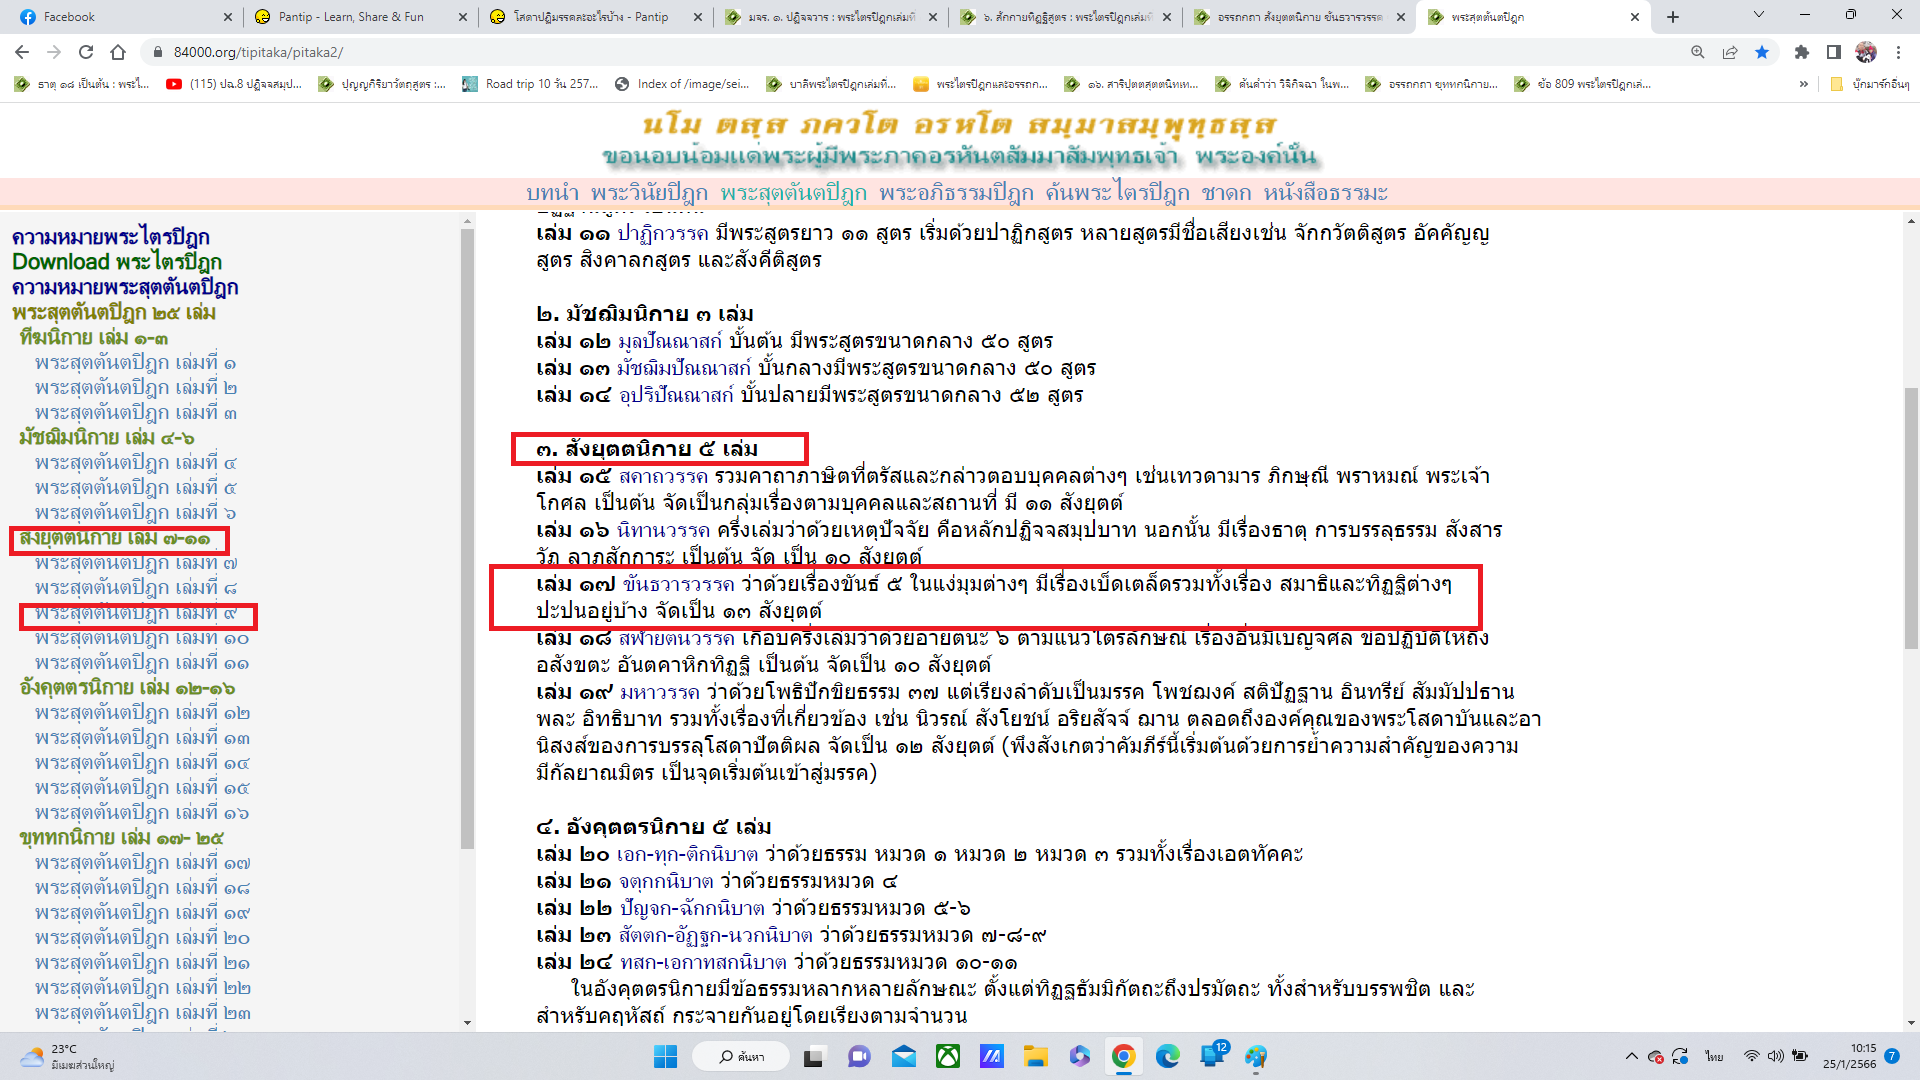Click the home icon in browser toolbar

118,52
